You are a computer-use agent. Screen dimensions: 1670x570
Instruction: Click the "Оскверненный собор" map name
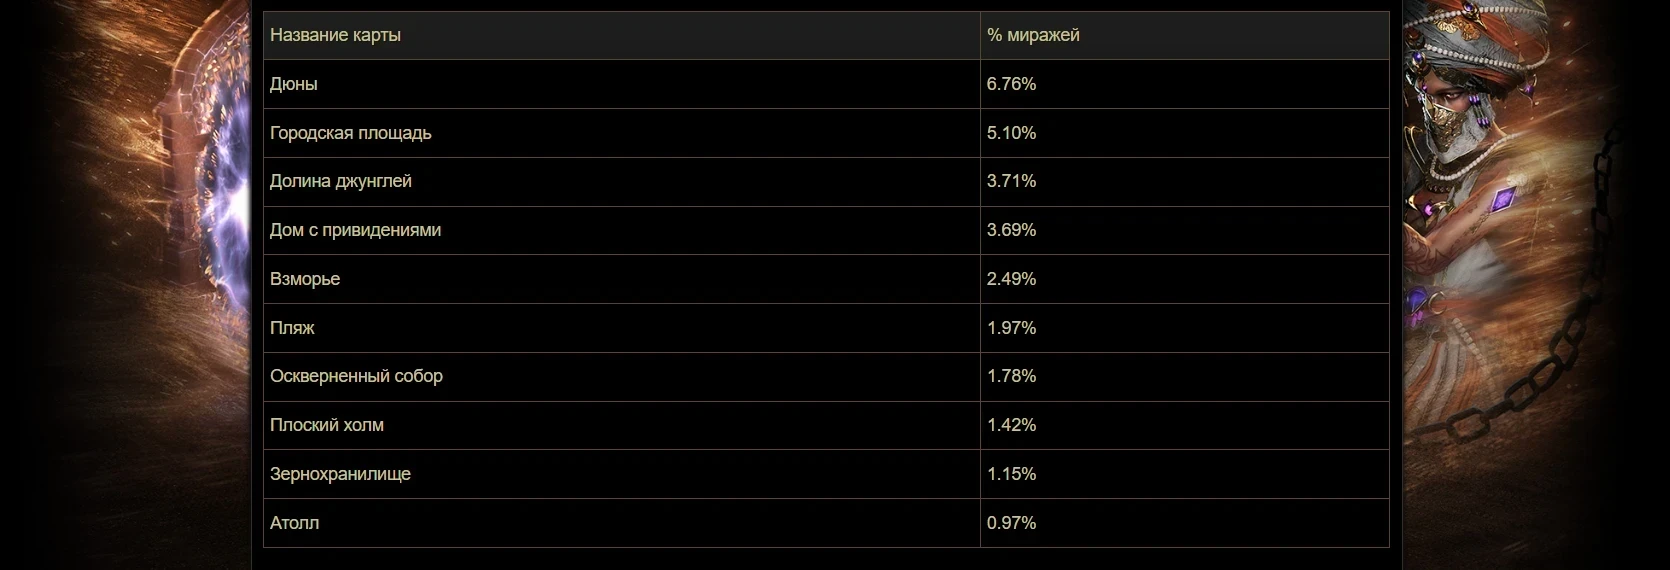pyautogui.click(x=356, y=376)
